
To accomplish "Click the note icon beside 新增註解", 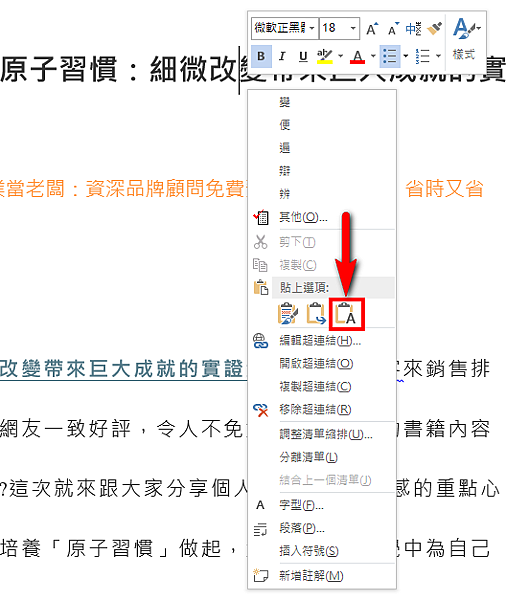I will [260, 575].
